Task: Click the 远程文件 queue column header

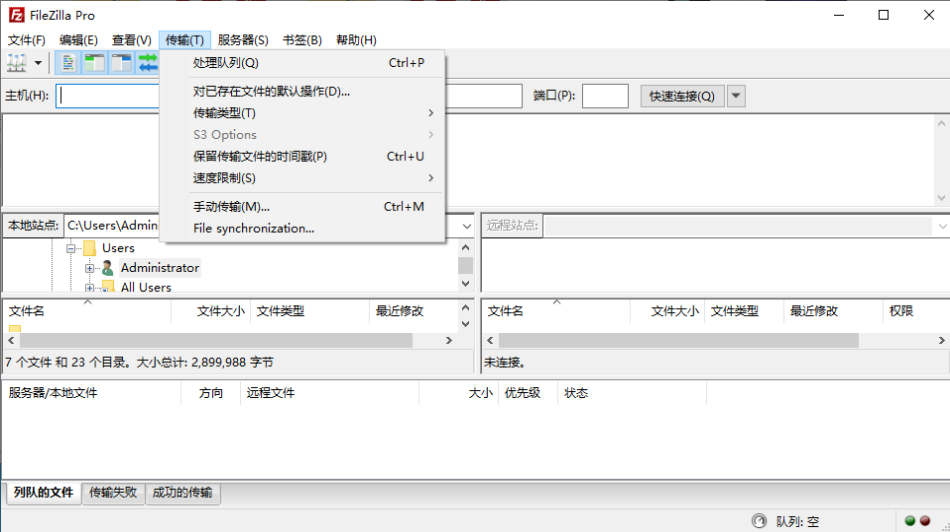Action: pos(330,393)
